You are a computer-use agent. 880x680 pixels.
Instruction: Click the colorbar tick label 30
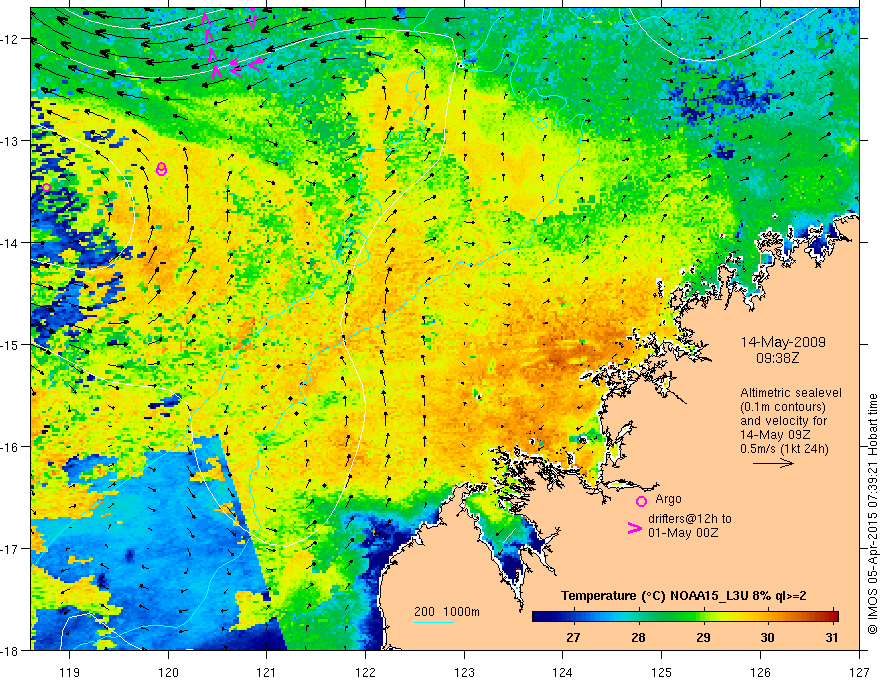pyautogui.click(x=767, y=637)
